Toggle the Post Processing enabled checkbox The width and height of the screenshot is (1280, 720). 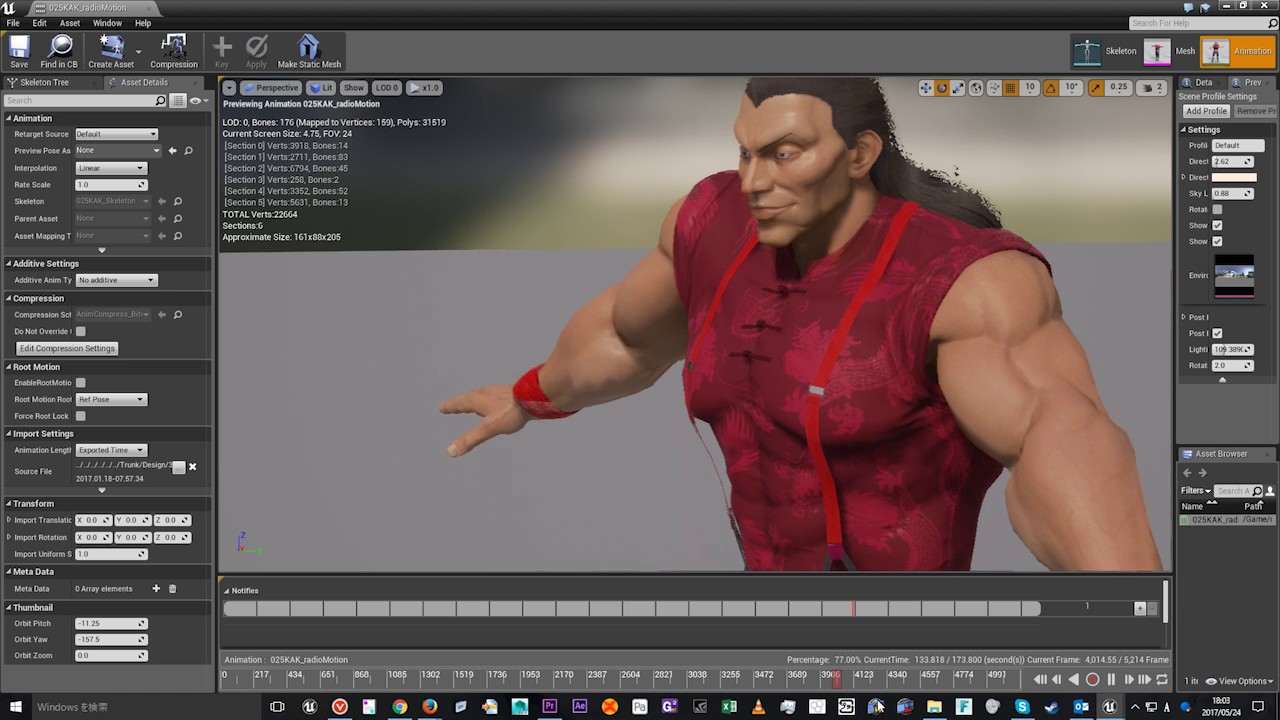tap(1217, 333)
